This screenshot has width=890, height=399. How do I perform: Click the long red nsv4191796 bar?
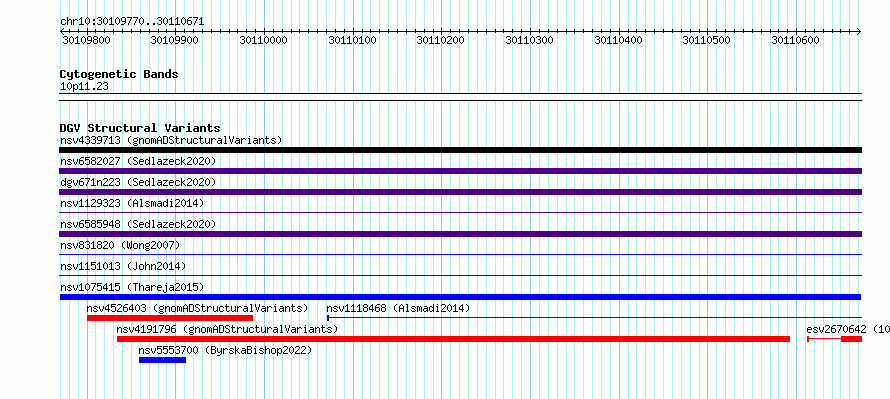coord(454,339)
